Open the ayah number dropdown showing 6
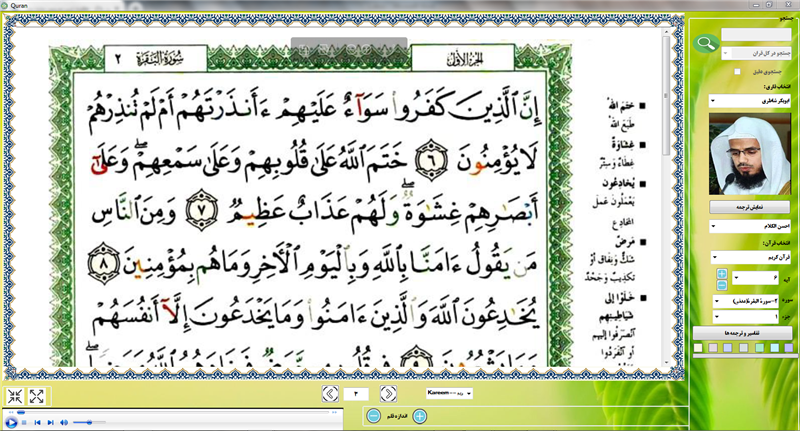 (x=755, y=278)
